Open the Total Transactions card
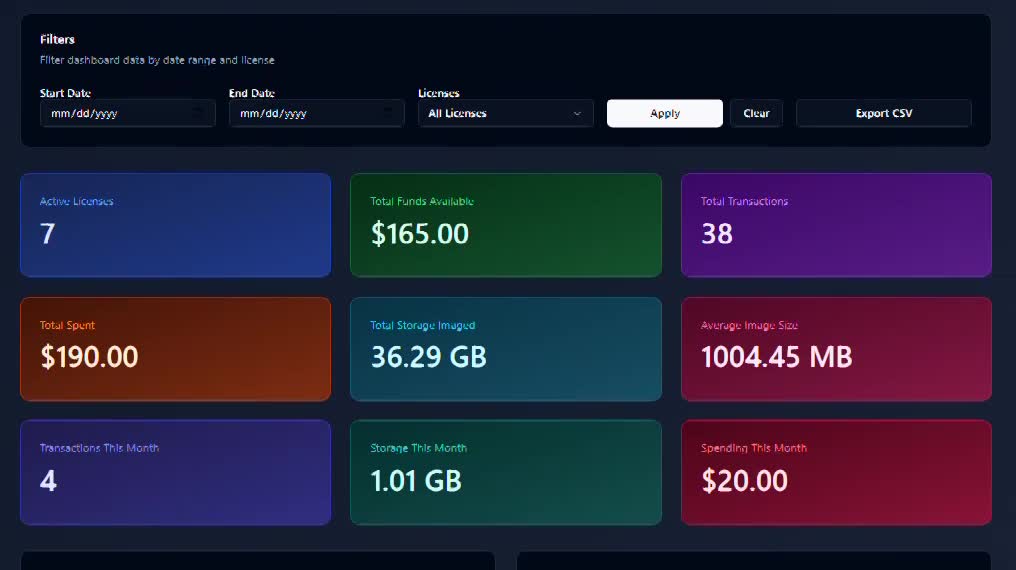Image resolution: width=1016 pixels, height=570 pixels. pyautogui.click(x=836, y=225)
